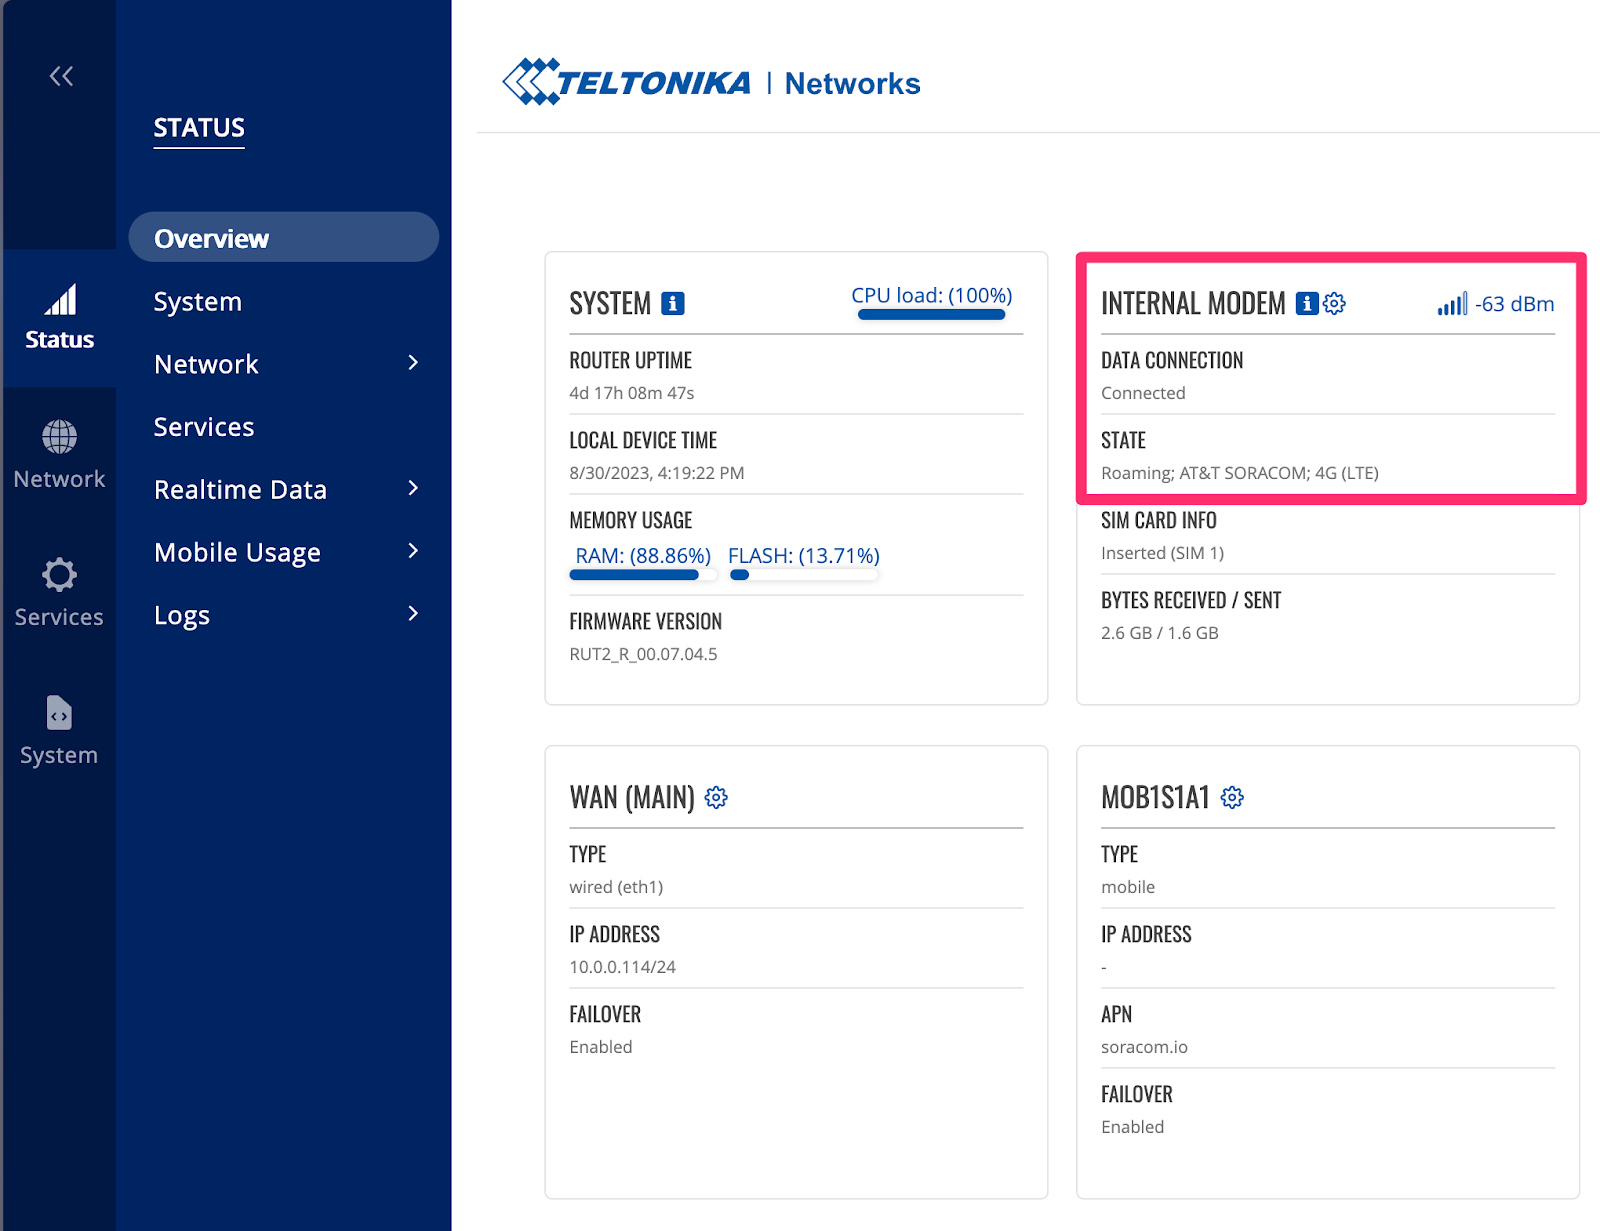
Task: Click the Teltonika Networks logo
Action: pos(711,82)
